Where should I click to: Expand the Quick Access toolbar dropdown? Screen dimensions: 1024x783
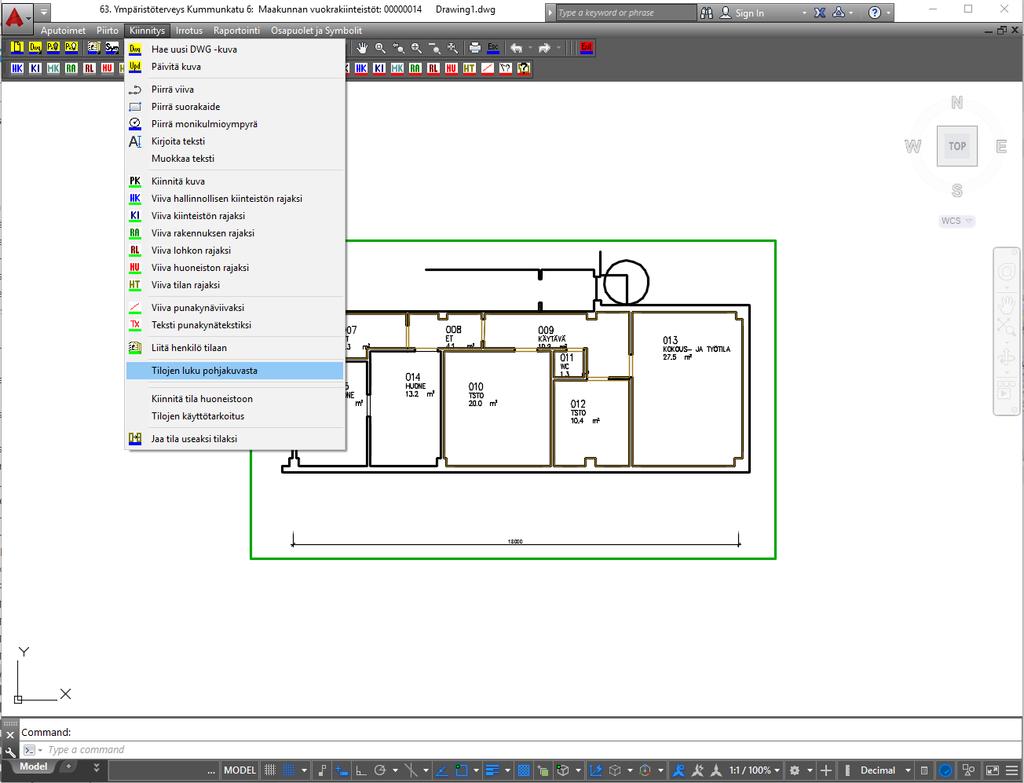pyautogui.click(x=43, y=12)
